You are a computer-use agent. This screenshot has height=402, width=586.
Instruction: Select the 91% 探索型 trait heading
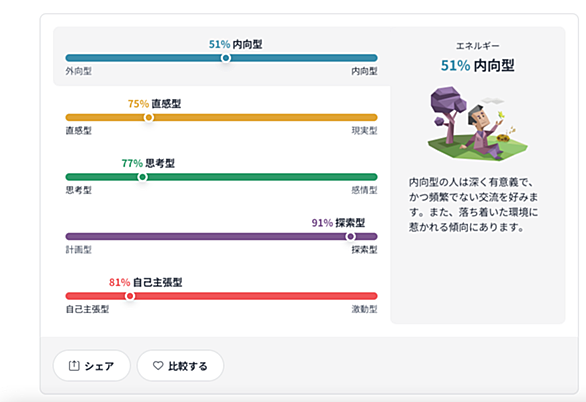[x=338, y=223]
